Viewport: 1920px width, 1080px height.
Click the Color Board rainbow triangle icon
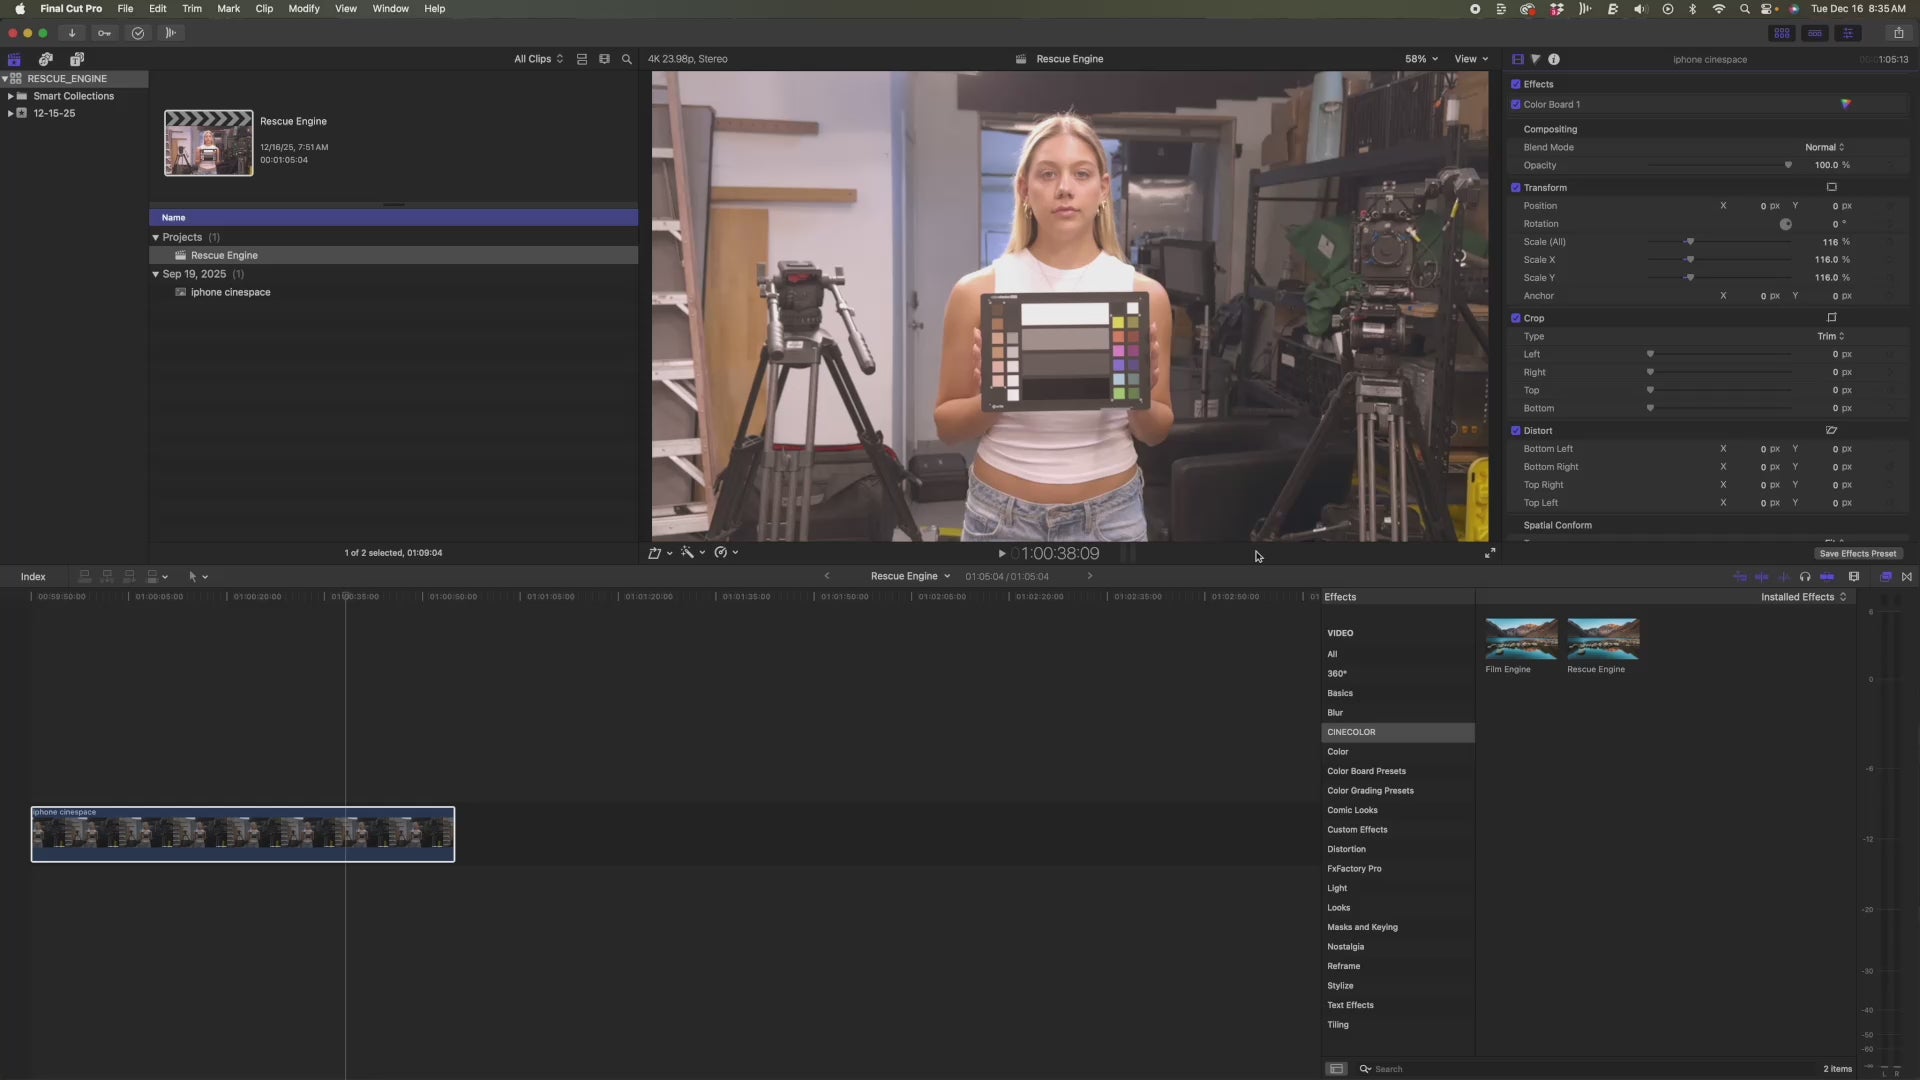tap(1845, 104)
